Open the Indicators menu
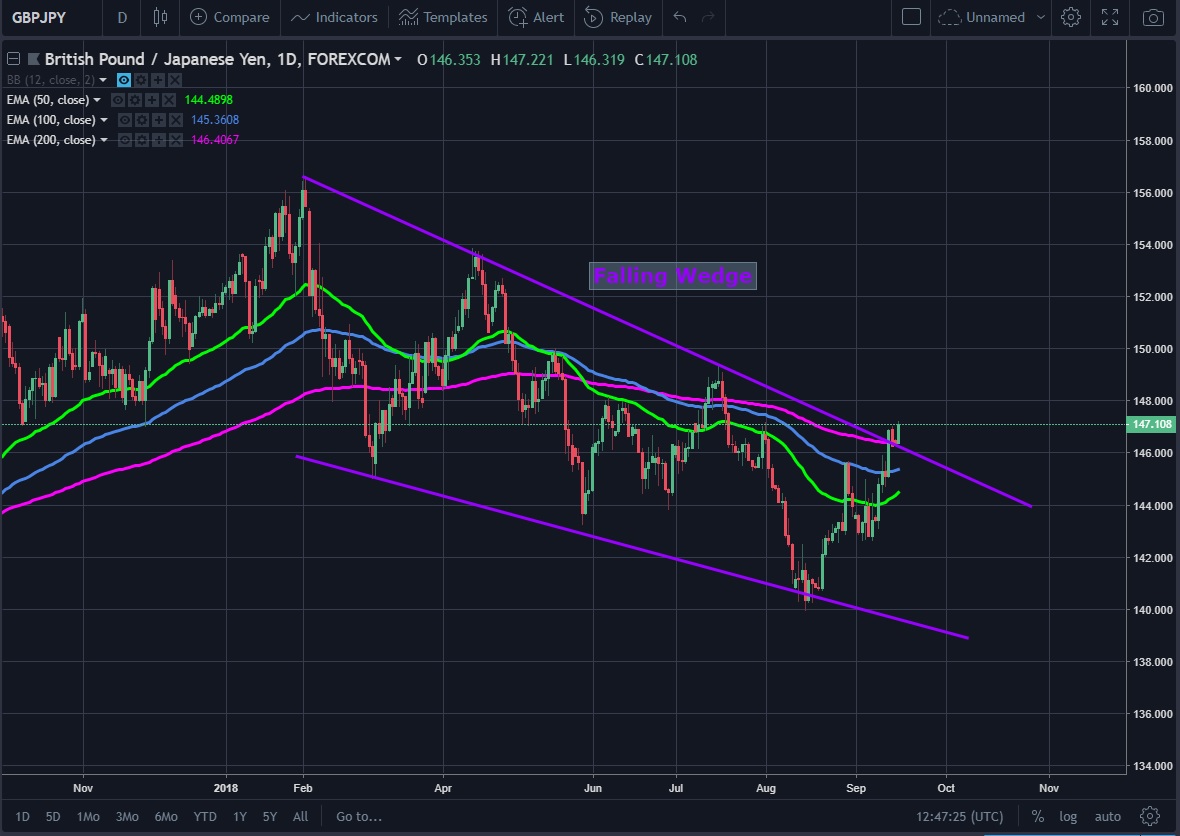 coord(335,17)
